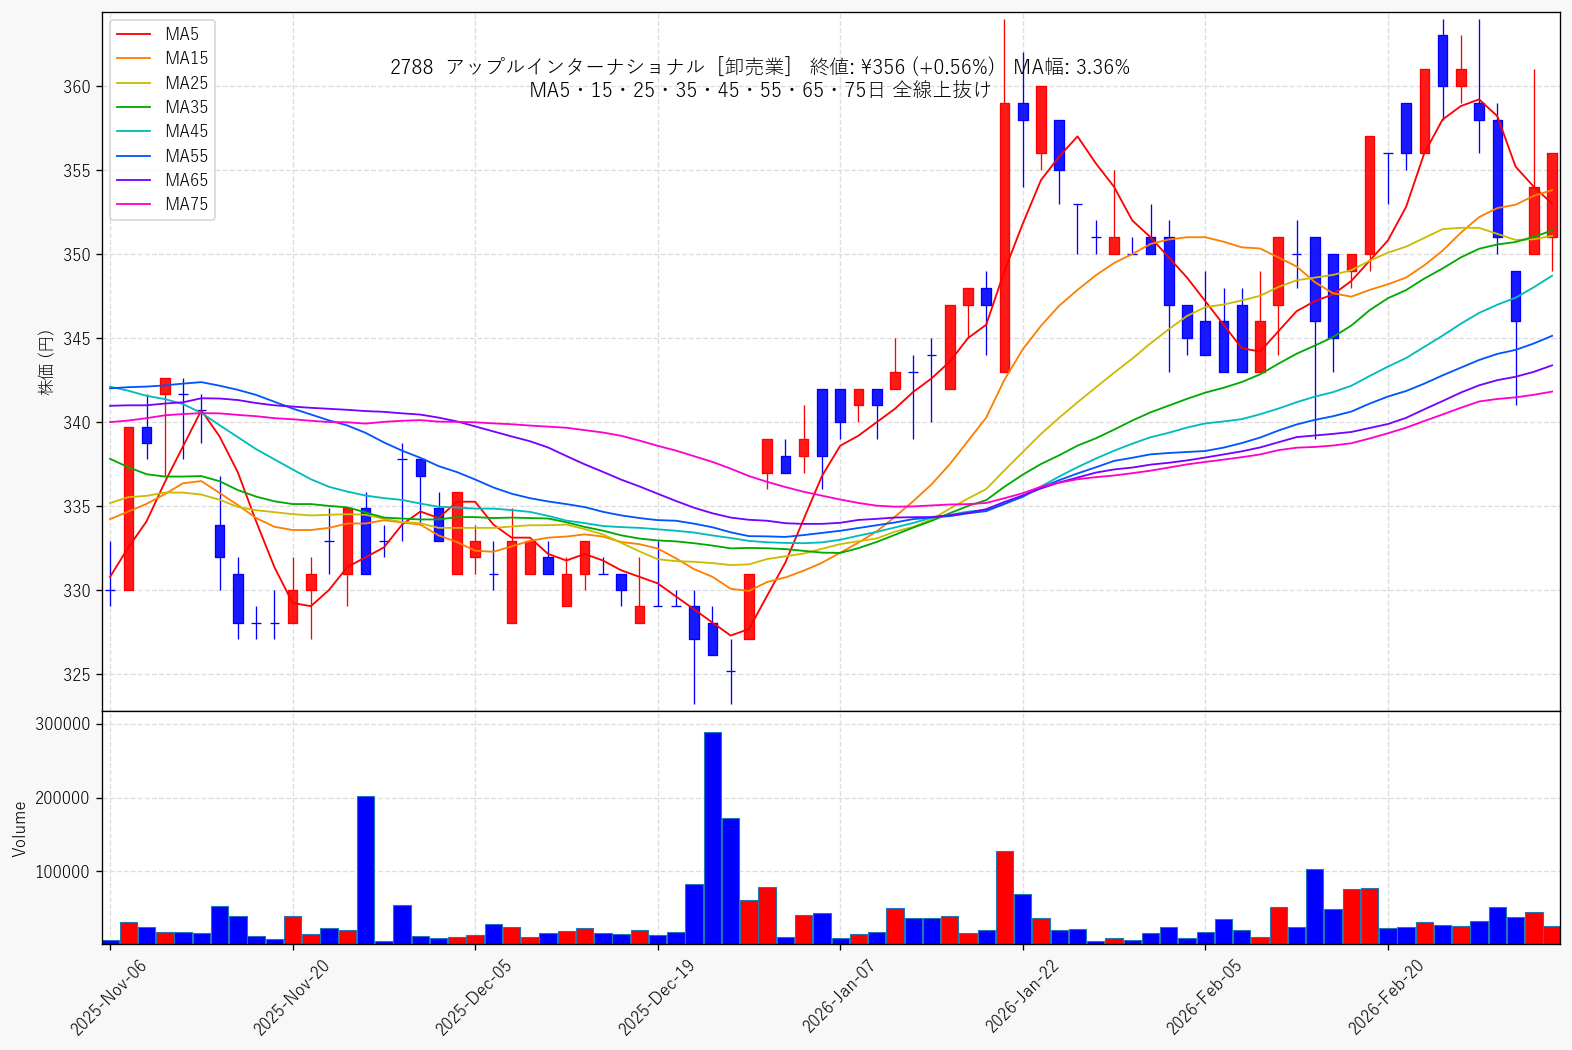Click the 330 price axis tick label
The height and width of the screenshot is (1050, 1572).
[x=77, y=591]
